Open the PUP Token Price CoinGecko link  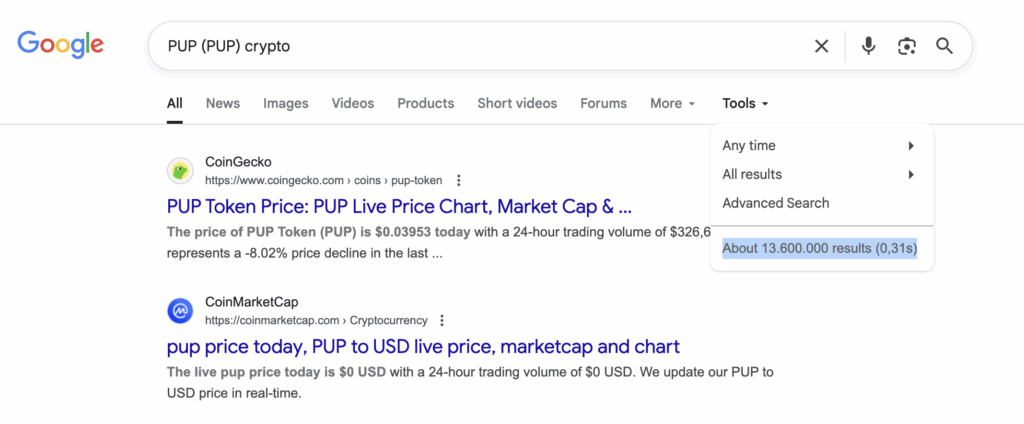pyautogui.click(x=399, y=207)
